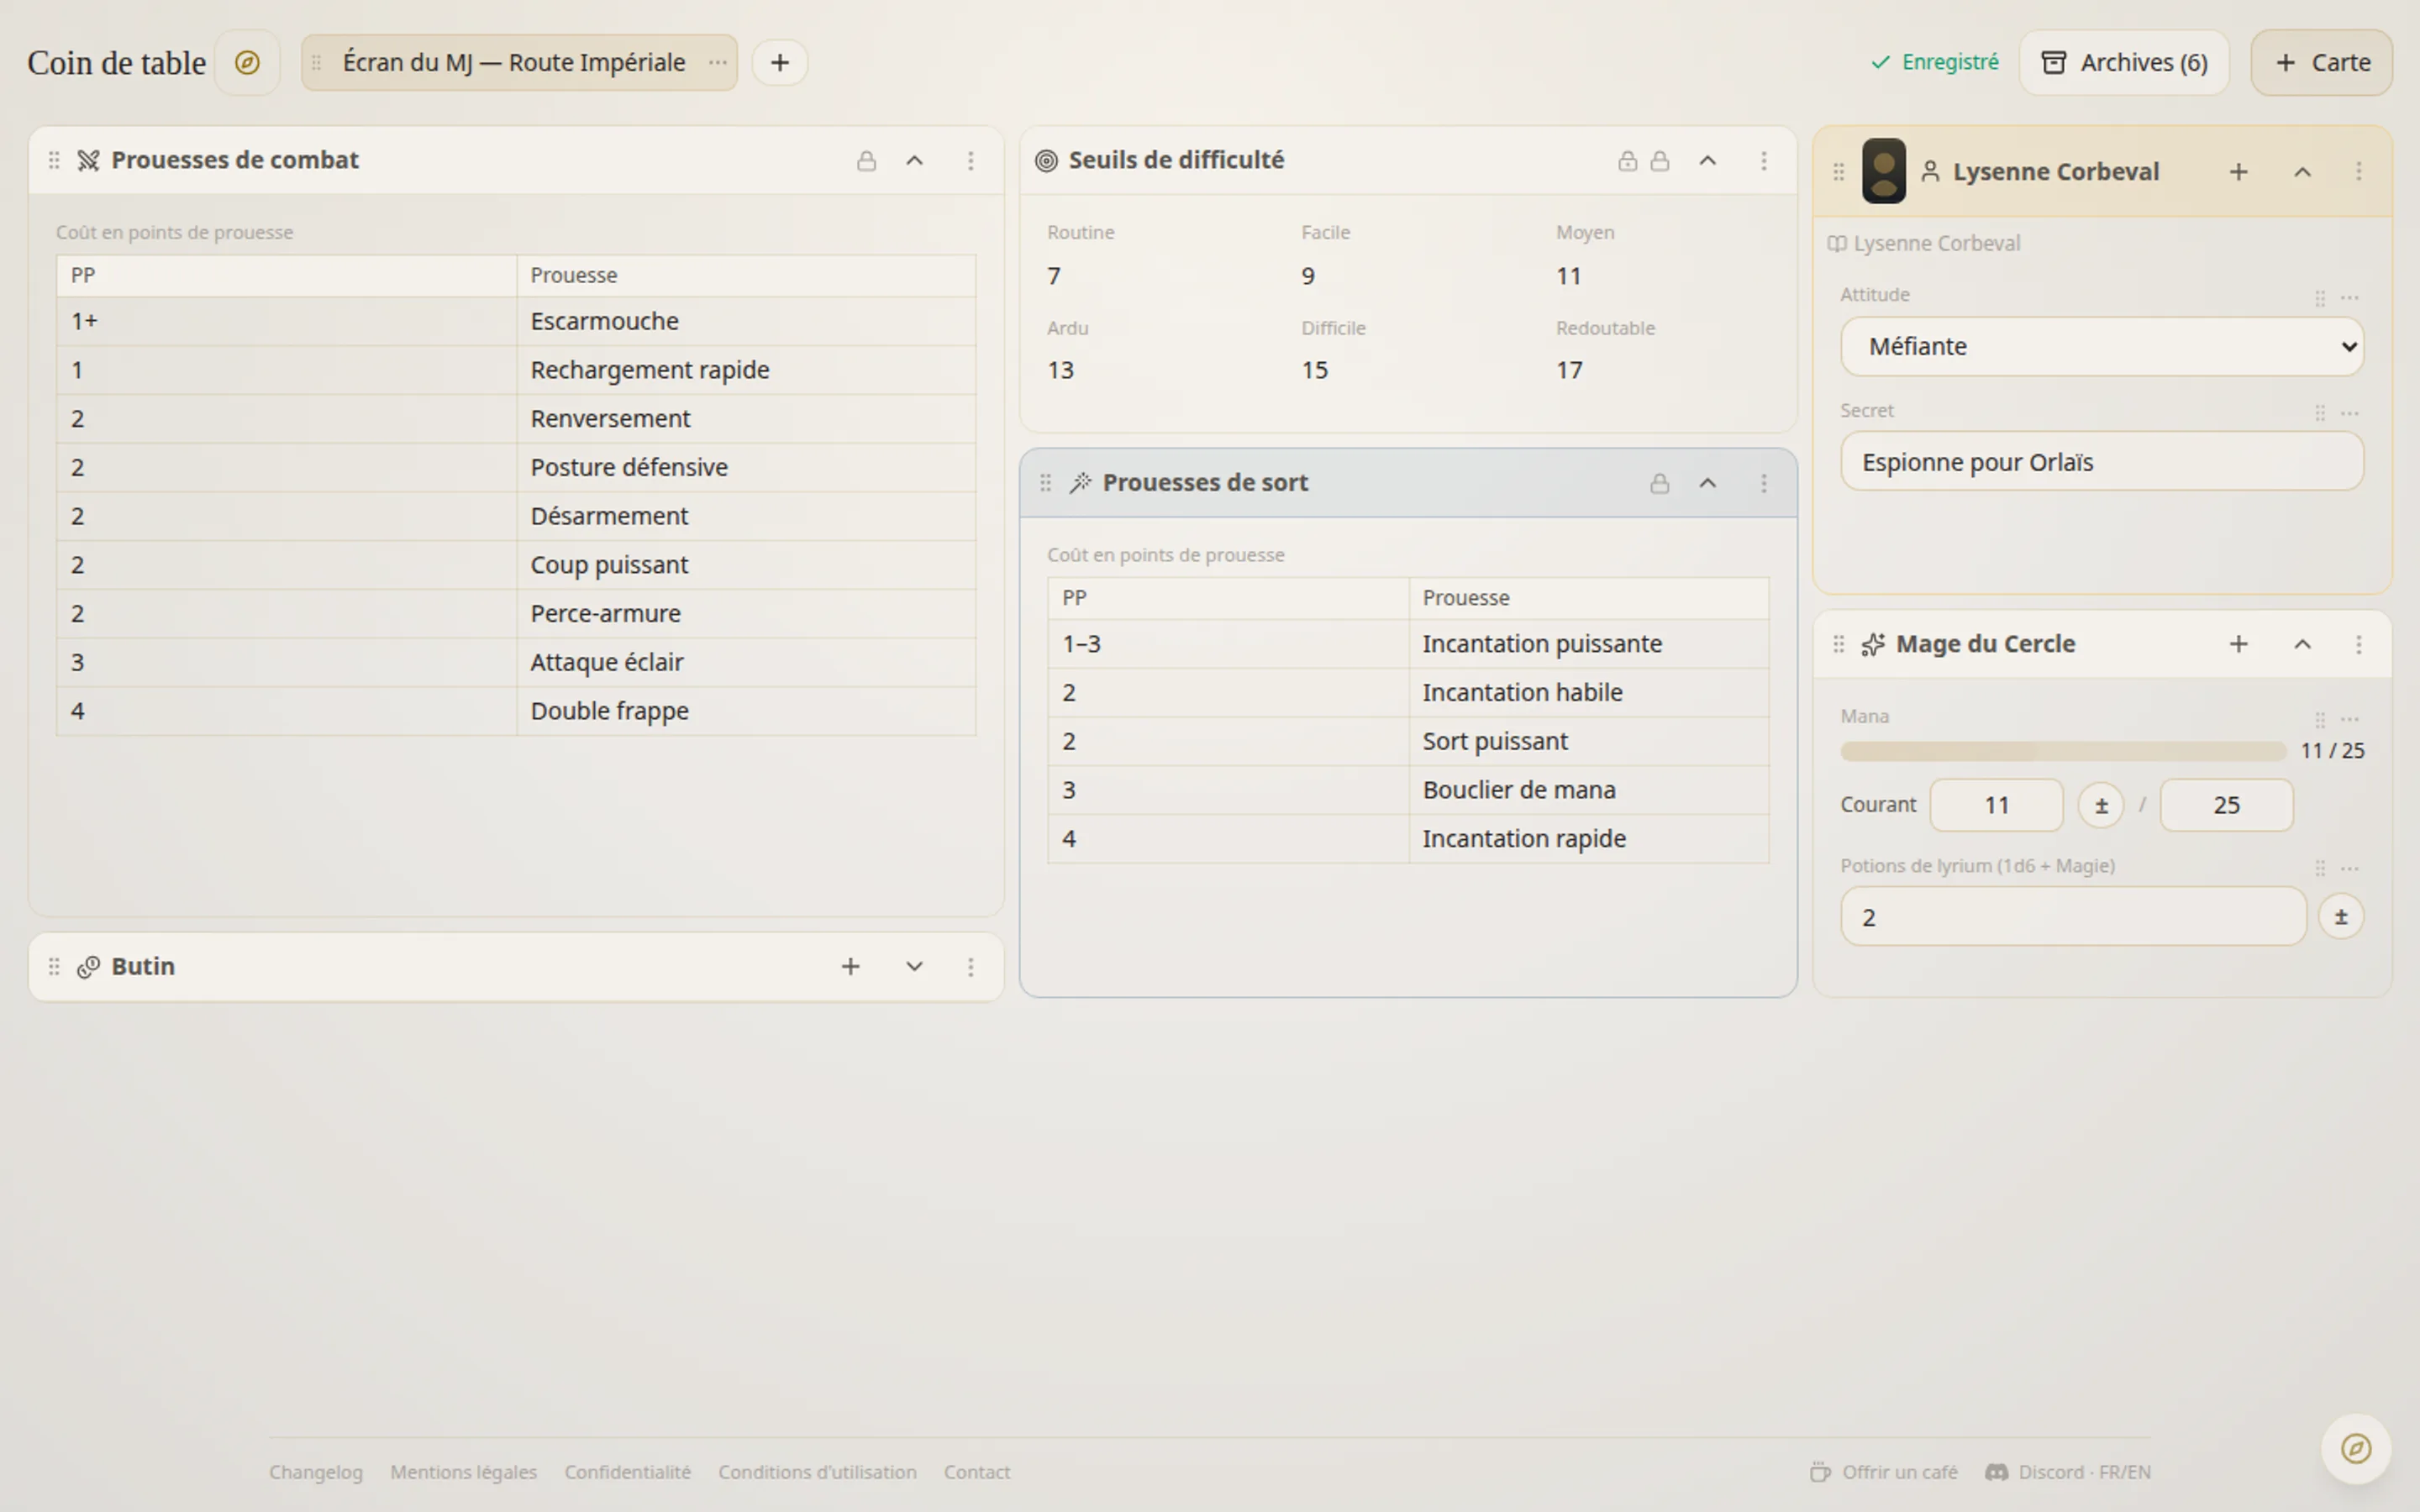Toggle the lock on Prouesses de combat
This screenshot has width=2420, height=1512.
coord(866,161)
